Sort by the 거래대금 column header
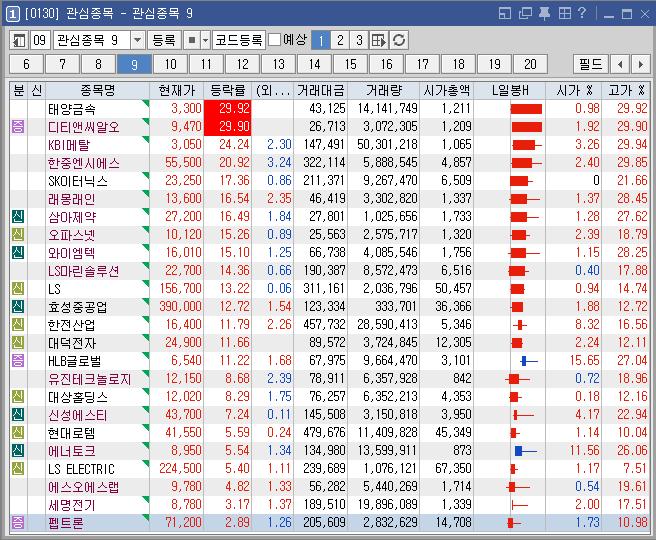 (x=320, y=90)
